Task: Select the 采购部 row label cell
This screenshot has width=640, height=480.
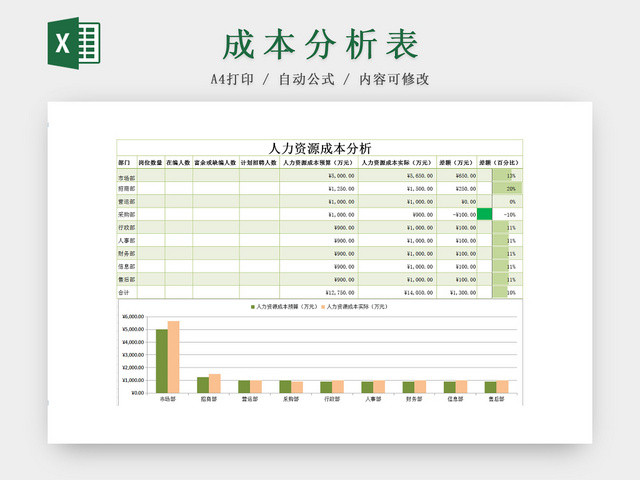Action: click(x=127, y=214)
